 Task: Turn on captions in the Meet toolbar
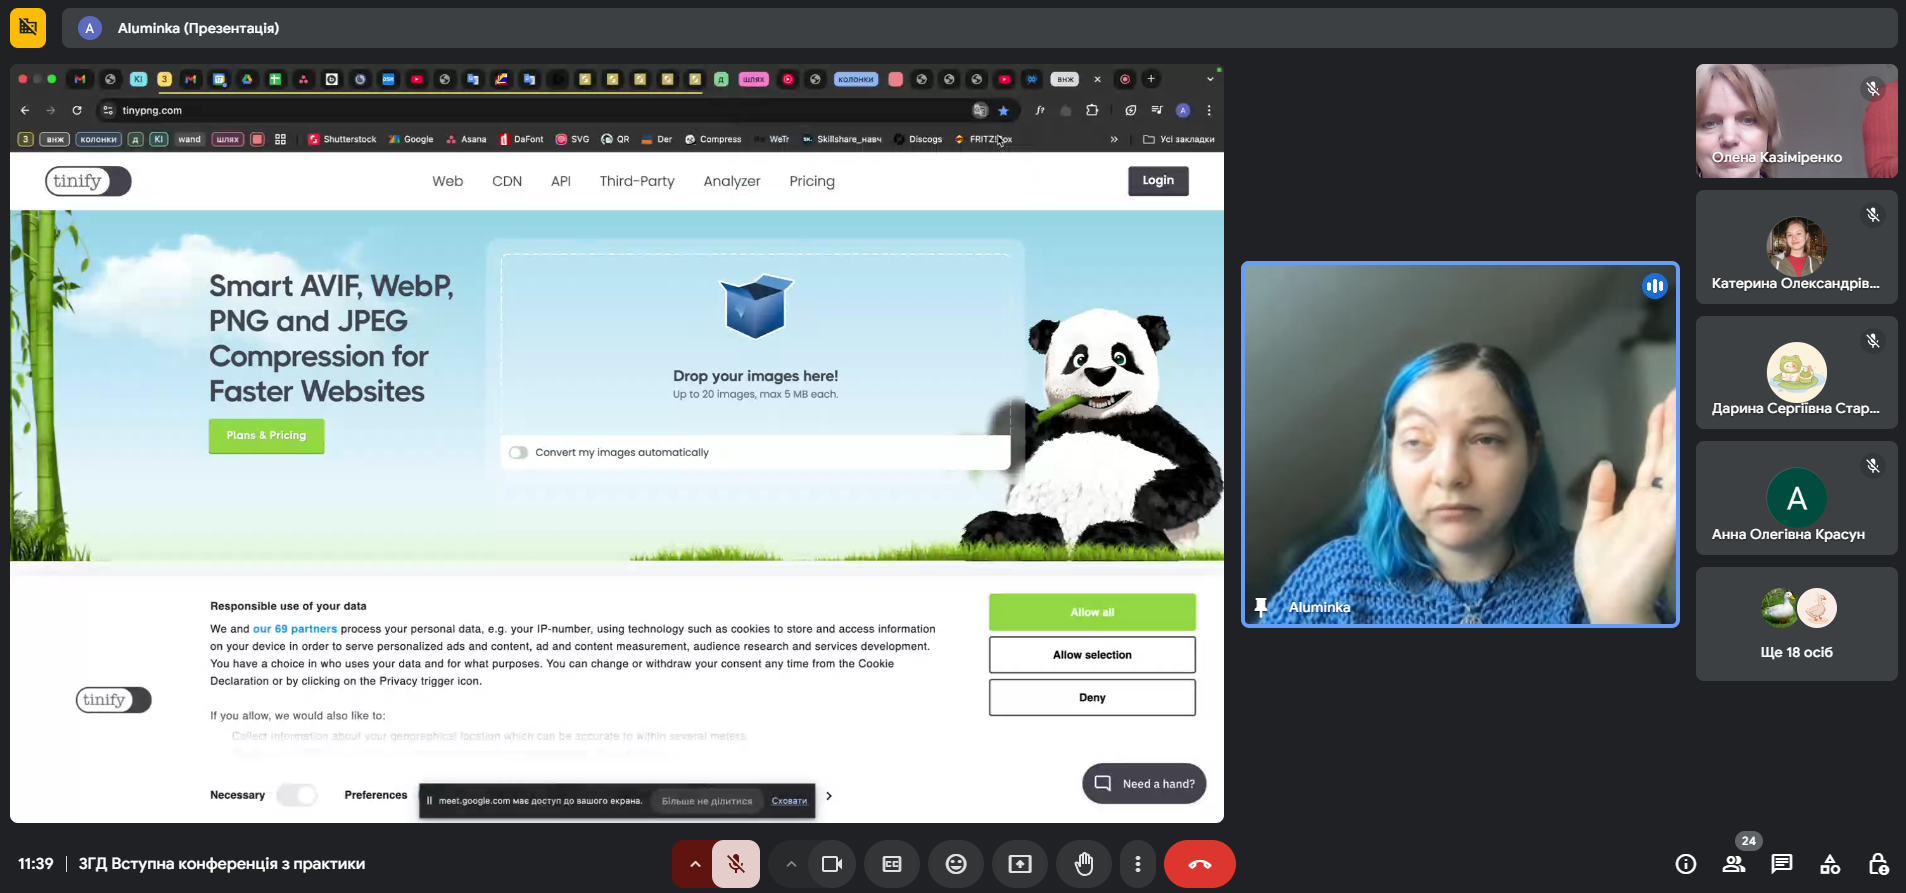click(892, 864)
